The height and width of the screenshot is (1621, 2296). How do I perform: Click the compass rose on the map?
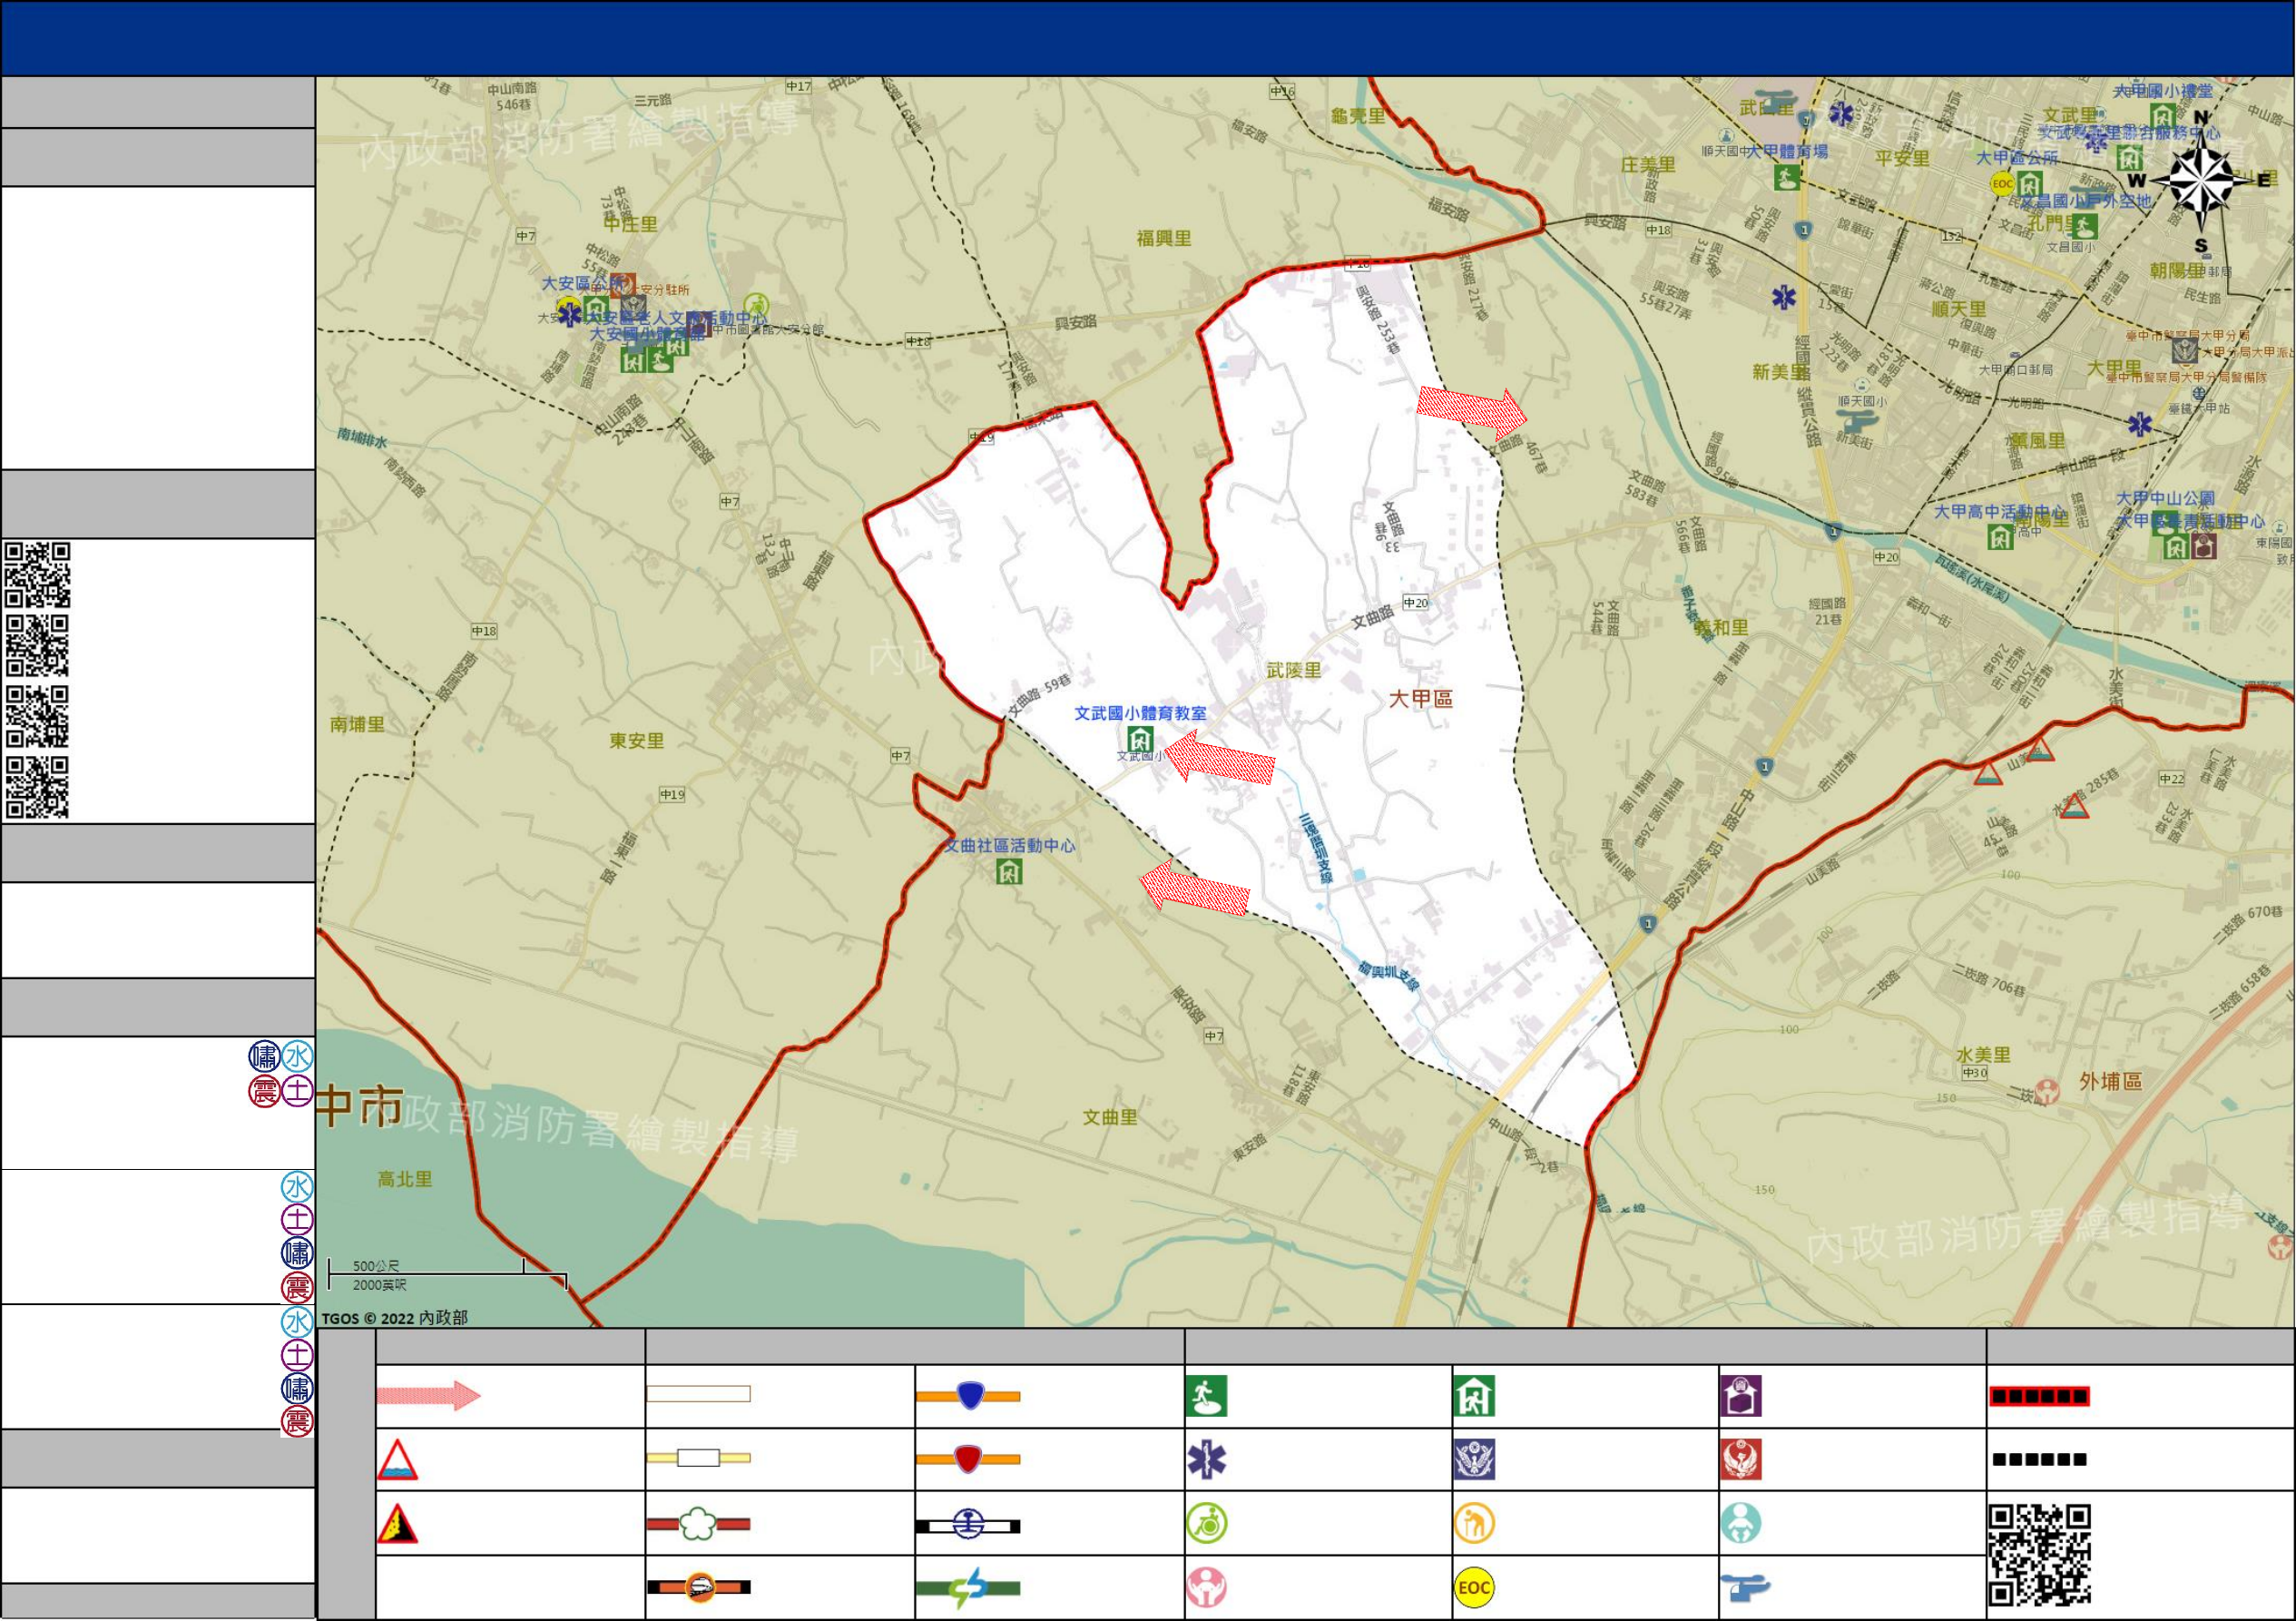coord(2202,181)
